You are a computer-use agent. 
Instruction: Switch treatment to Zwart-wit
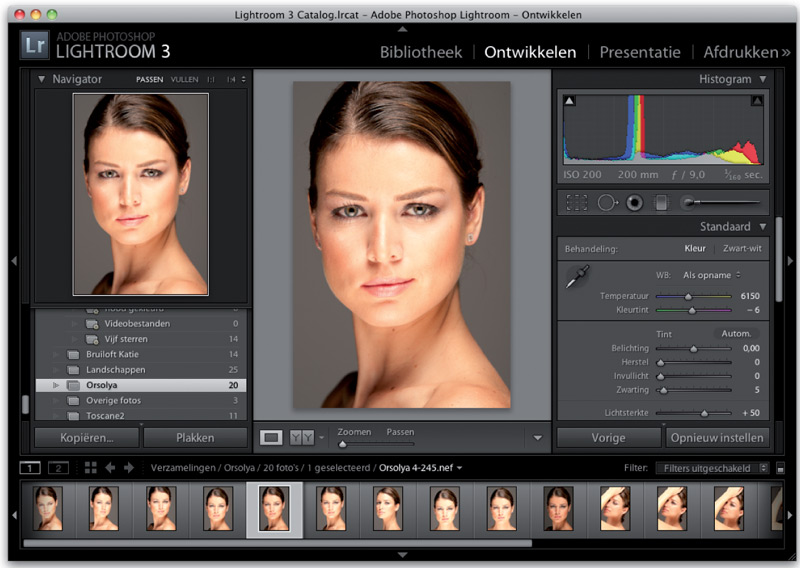[741, 248]
